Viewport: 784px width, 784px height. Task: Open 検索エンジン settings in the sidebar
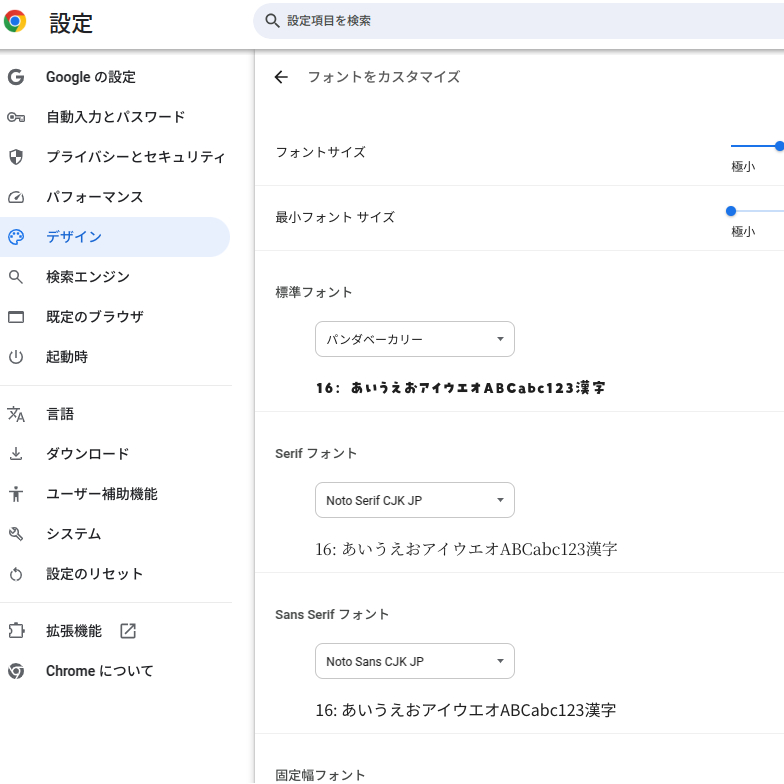tap(88, 277)
